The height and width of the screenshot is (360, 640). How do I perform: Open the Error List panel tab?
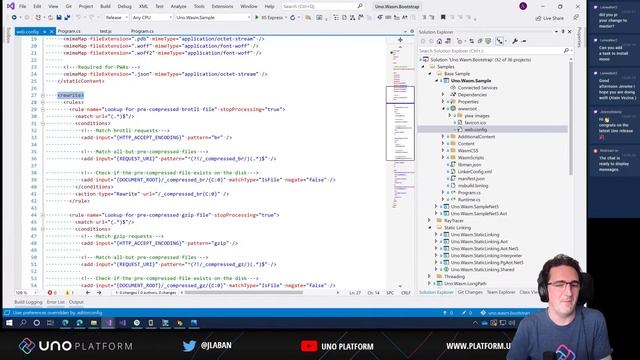click(x=56, y=302)
